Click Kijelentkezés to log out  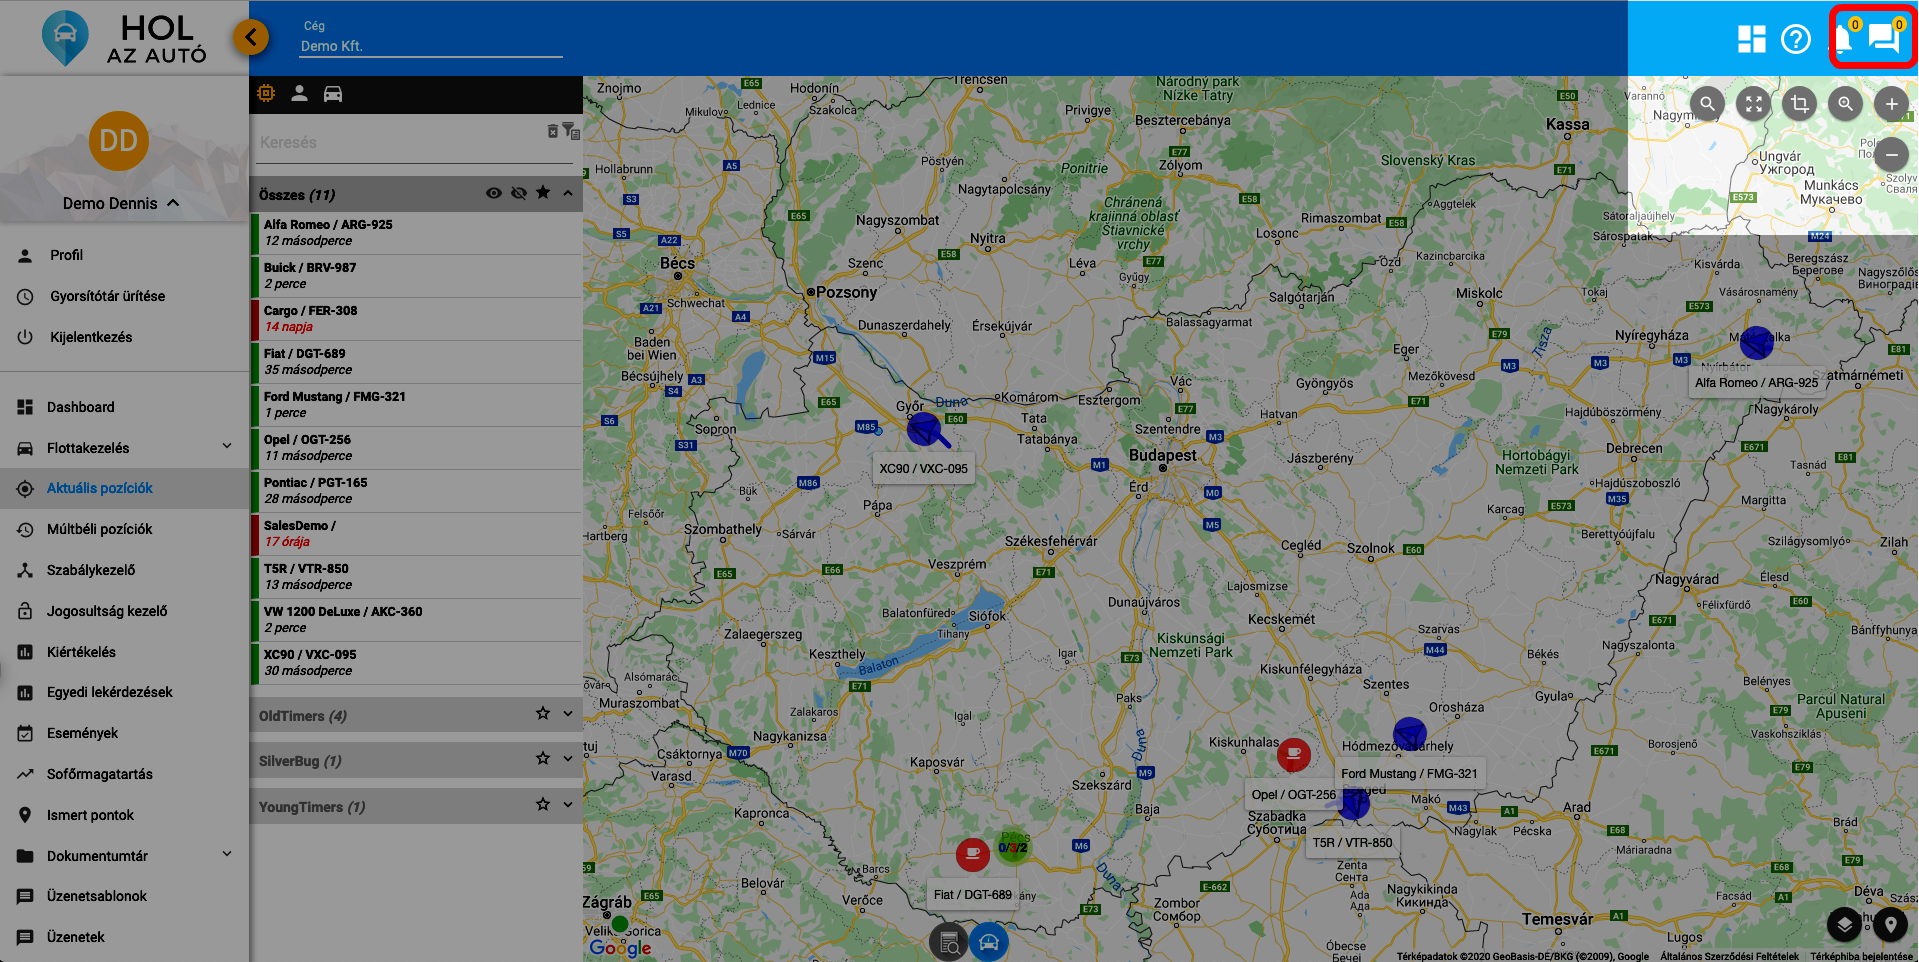[x=91, y=337]
